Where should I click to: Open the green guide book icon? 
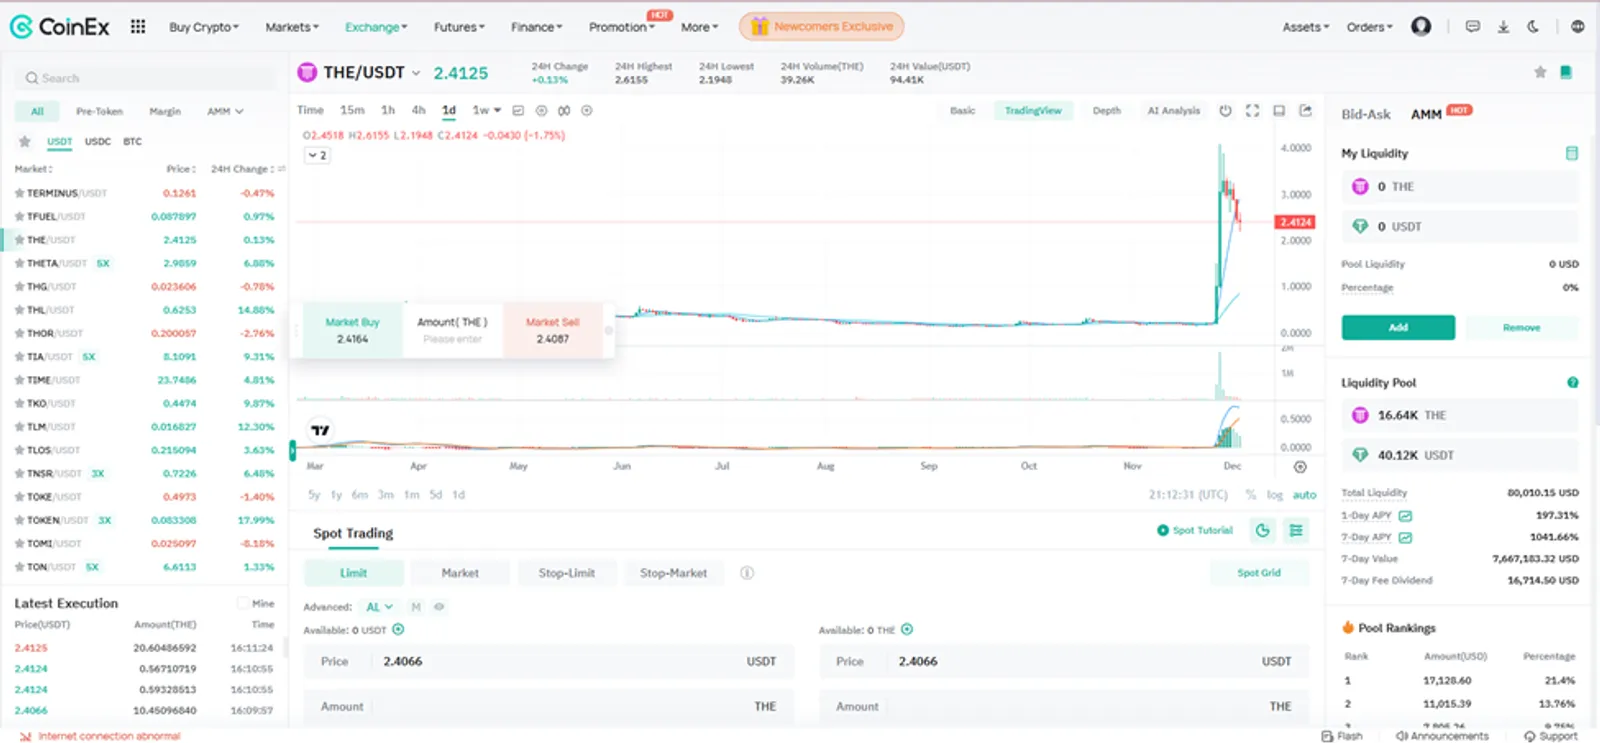pos(1566,72)
